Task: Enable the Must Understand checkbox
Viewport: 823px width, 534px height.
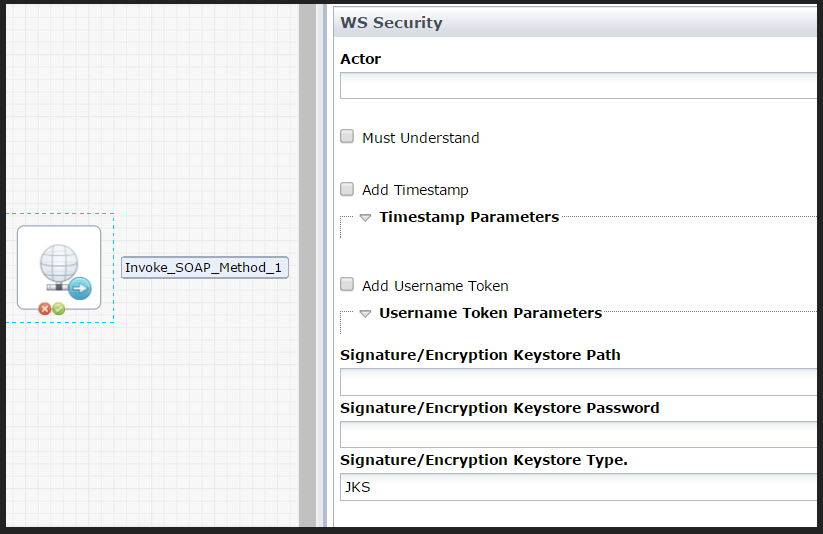Action: point(347,137)
